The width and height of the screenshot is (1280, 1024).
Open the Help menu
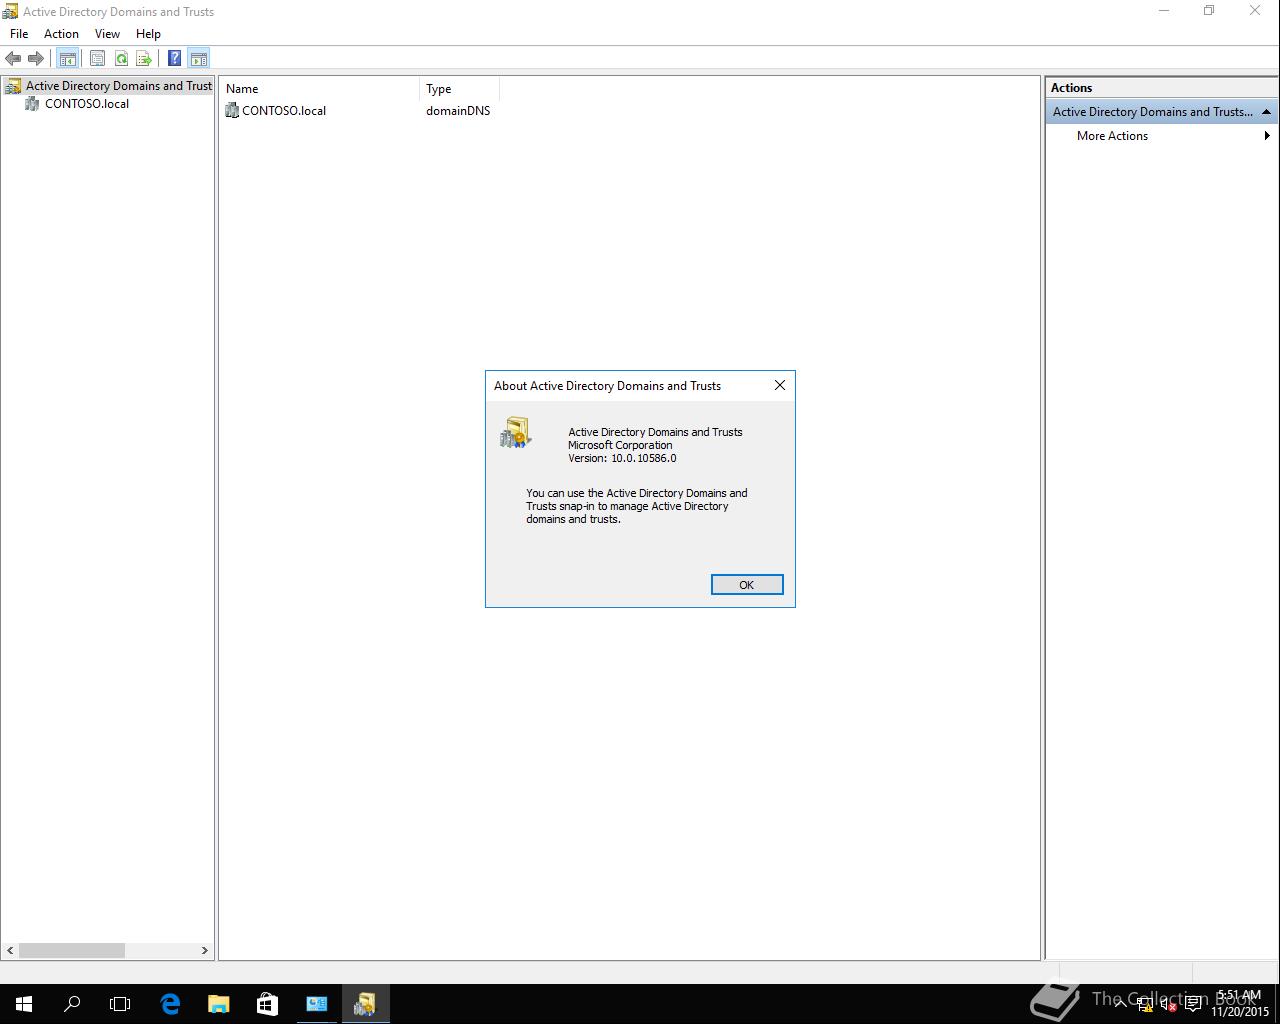click(148, 34)
